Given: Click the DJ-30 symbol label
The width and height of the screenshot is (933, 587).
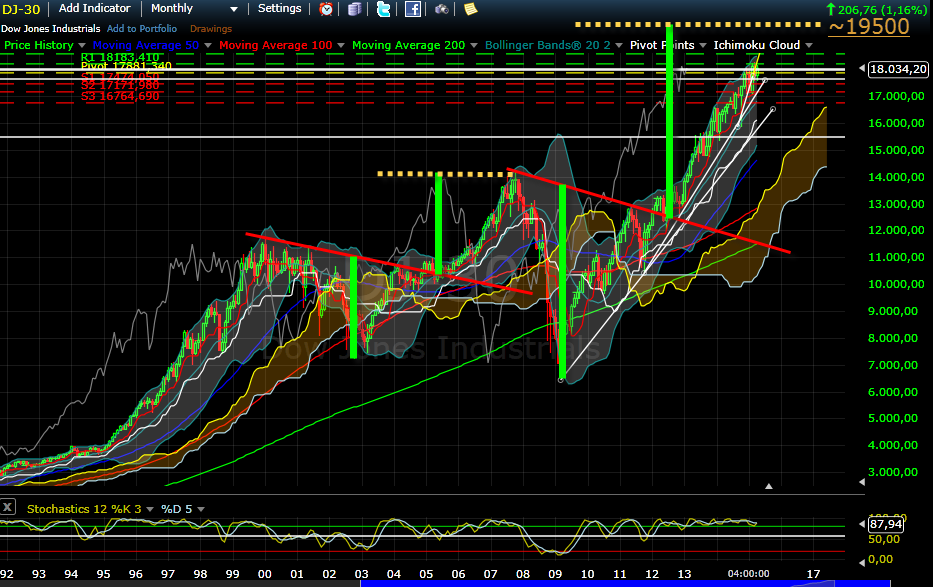Looking at the screenshot, I should pyautogui.click(x=21, y=9).
